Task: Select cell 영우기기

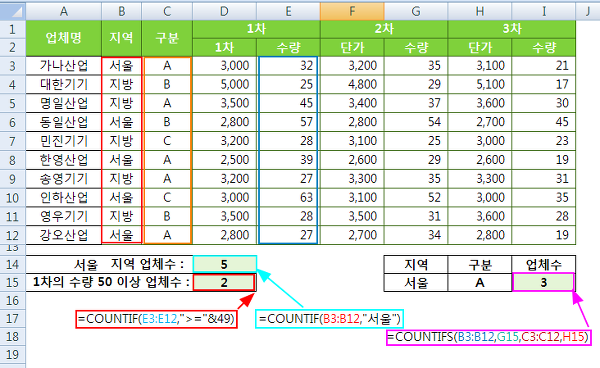Action: [64, 216]
